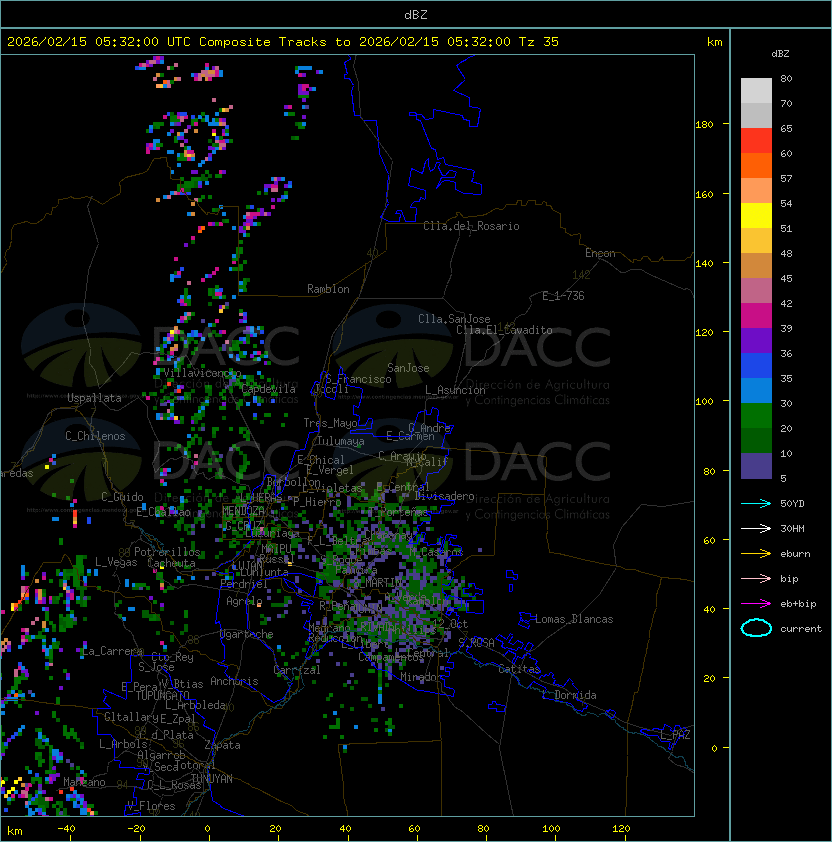Select the yellow eburn arrow icon

pyautogui.click(x=756, y=554)
